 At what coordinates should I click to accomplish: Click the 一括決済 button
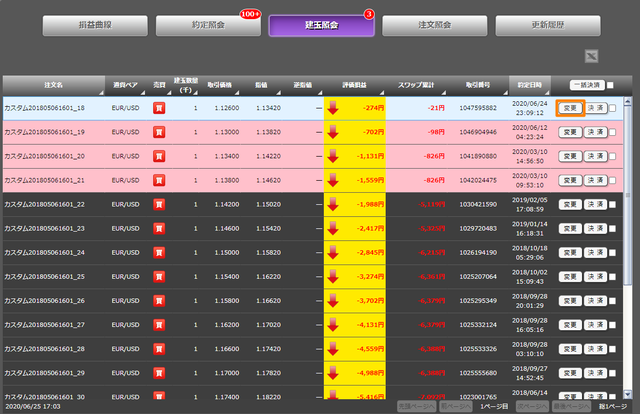[587, 85]
